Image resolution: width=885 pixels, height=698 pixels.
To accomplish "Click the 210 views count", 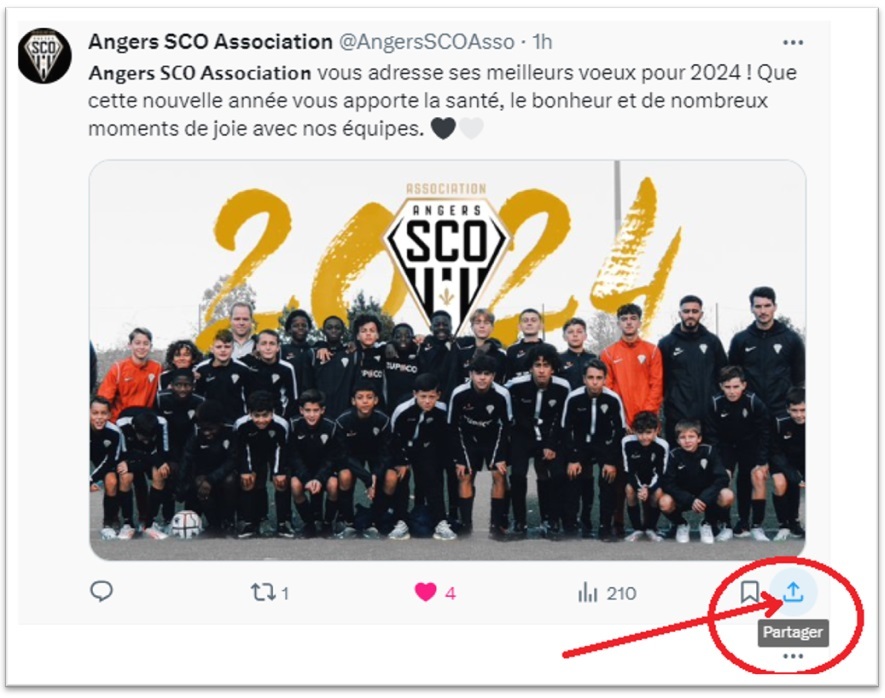I will pos(621,594).
